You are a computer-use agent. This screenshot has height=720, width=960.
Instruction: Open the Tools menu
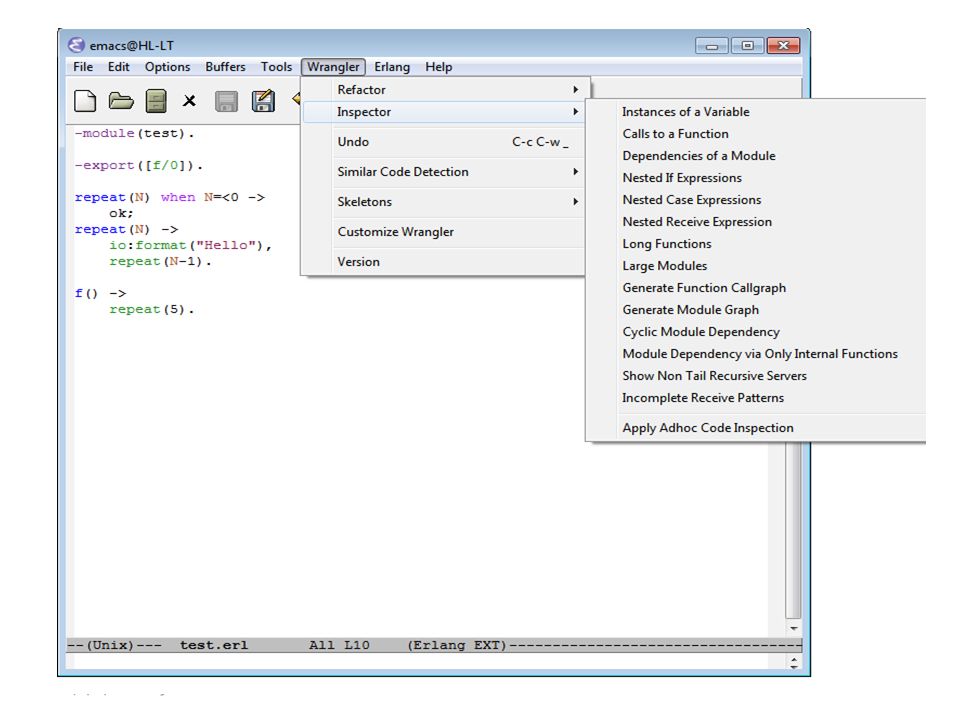tap(276, 67)
